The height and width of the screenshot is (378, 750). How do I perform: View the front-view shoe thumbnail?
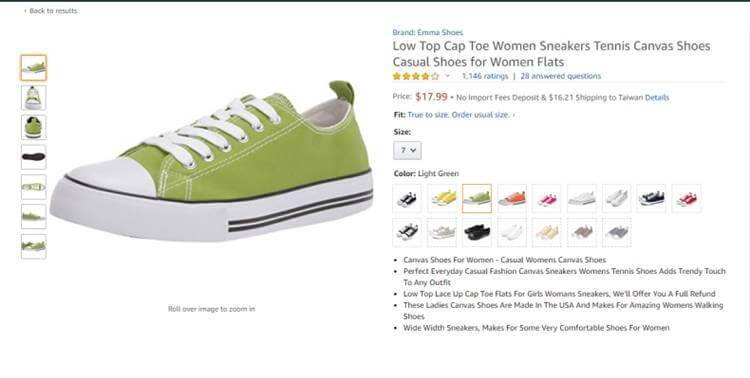coord(33,98)
